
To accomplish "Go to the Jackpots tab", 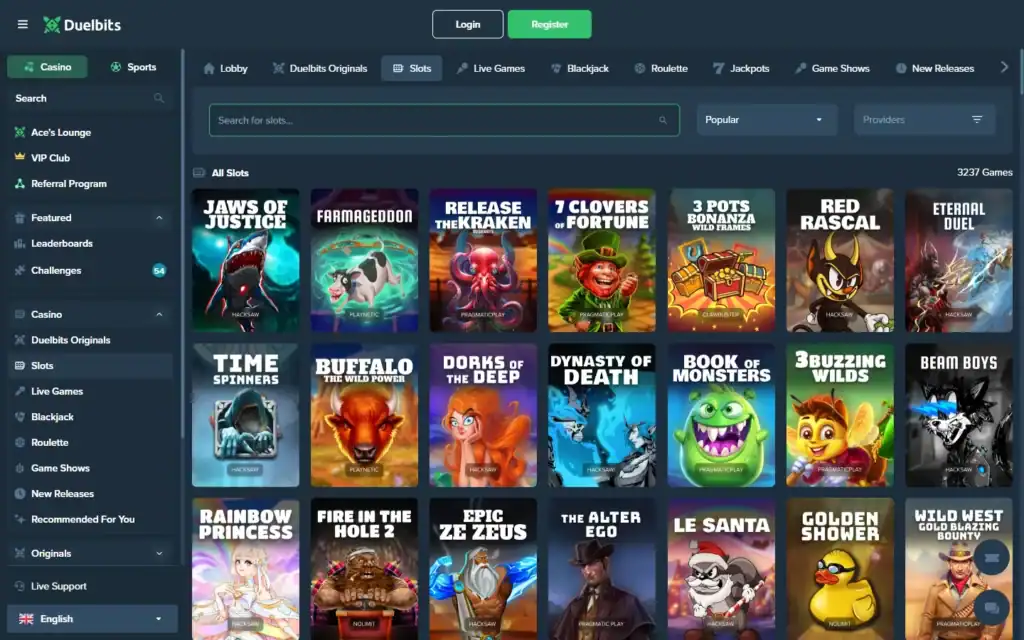I will (x=741, y=68).
